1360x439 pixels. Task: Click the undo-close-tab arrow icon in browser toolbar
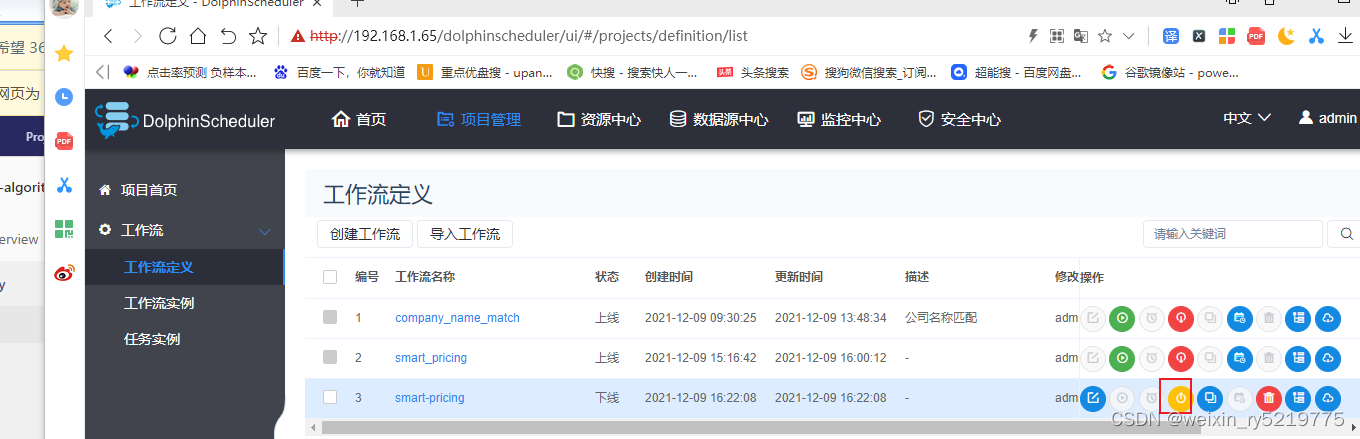pos(228,36)
